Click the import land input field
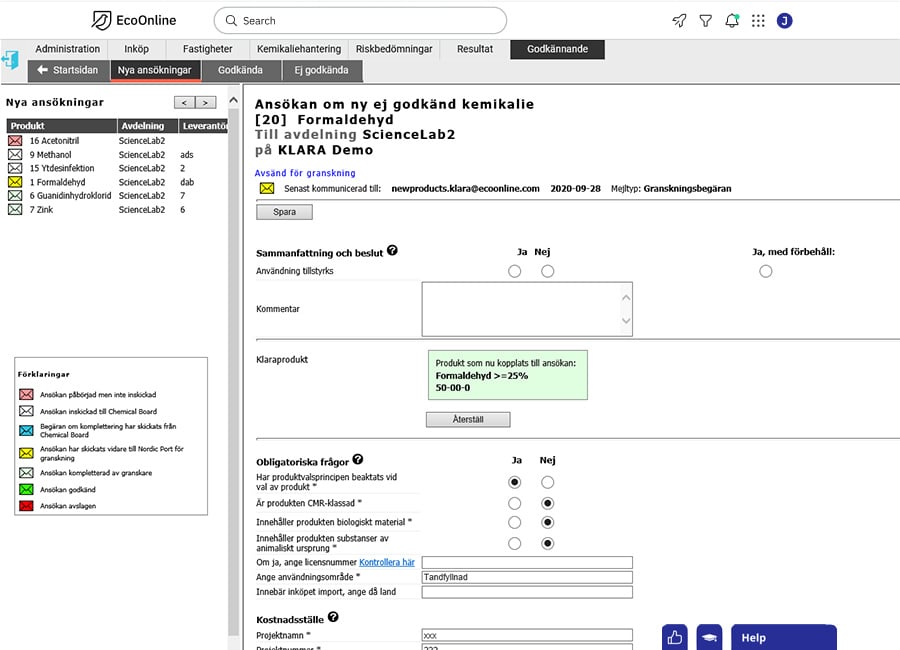 [527, 592]
